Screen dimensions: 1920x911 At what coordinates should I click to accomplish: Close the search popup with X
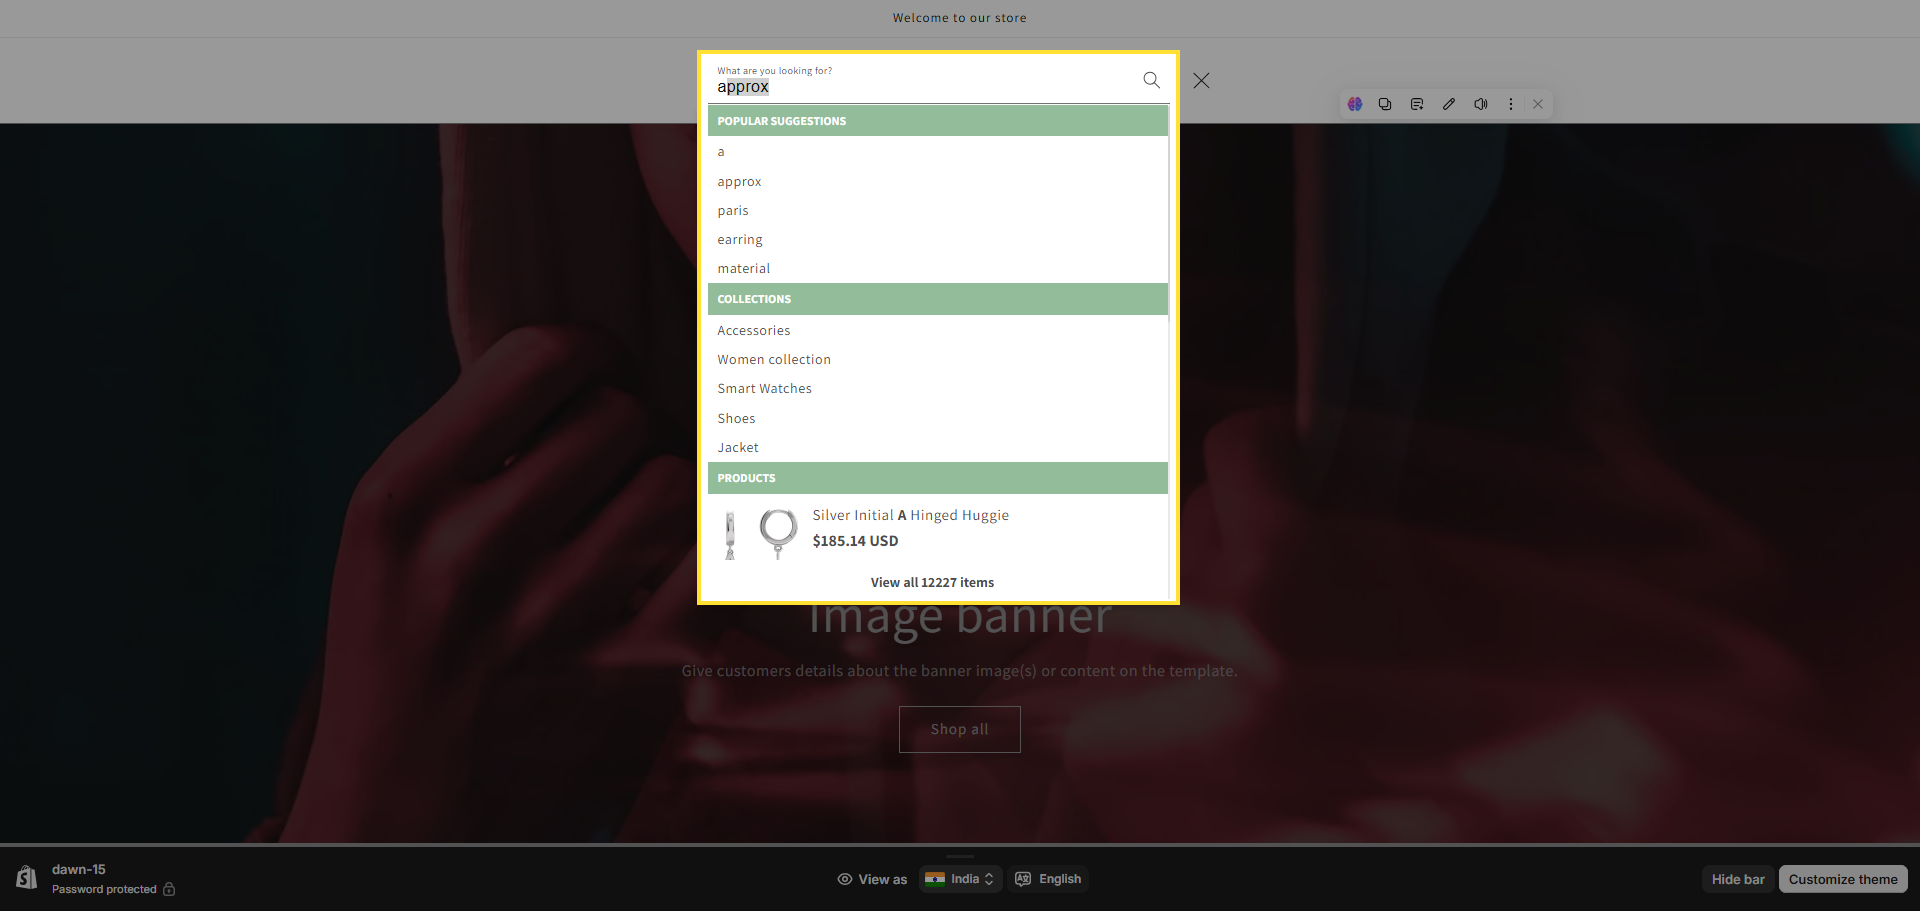pyautogui.click(x=1201, y=80)
